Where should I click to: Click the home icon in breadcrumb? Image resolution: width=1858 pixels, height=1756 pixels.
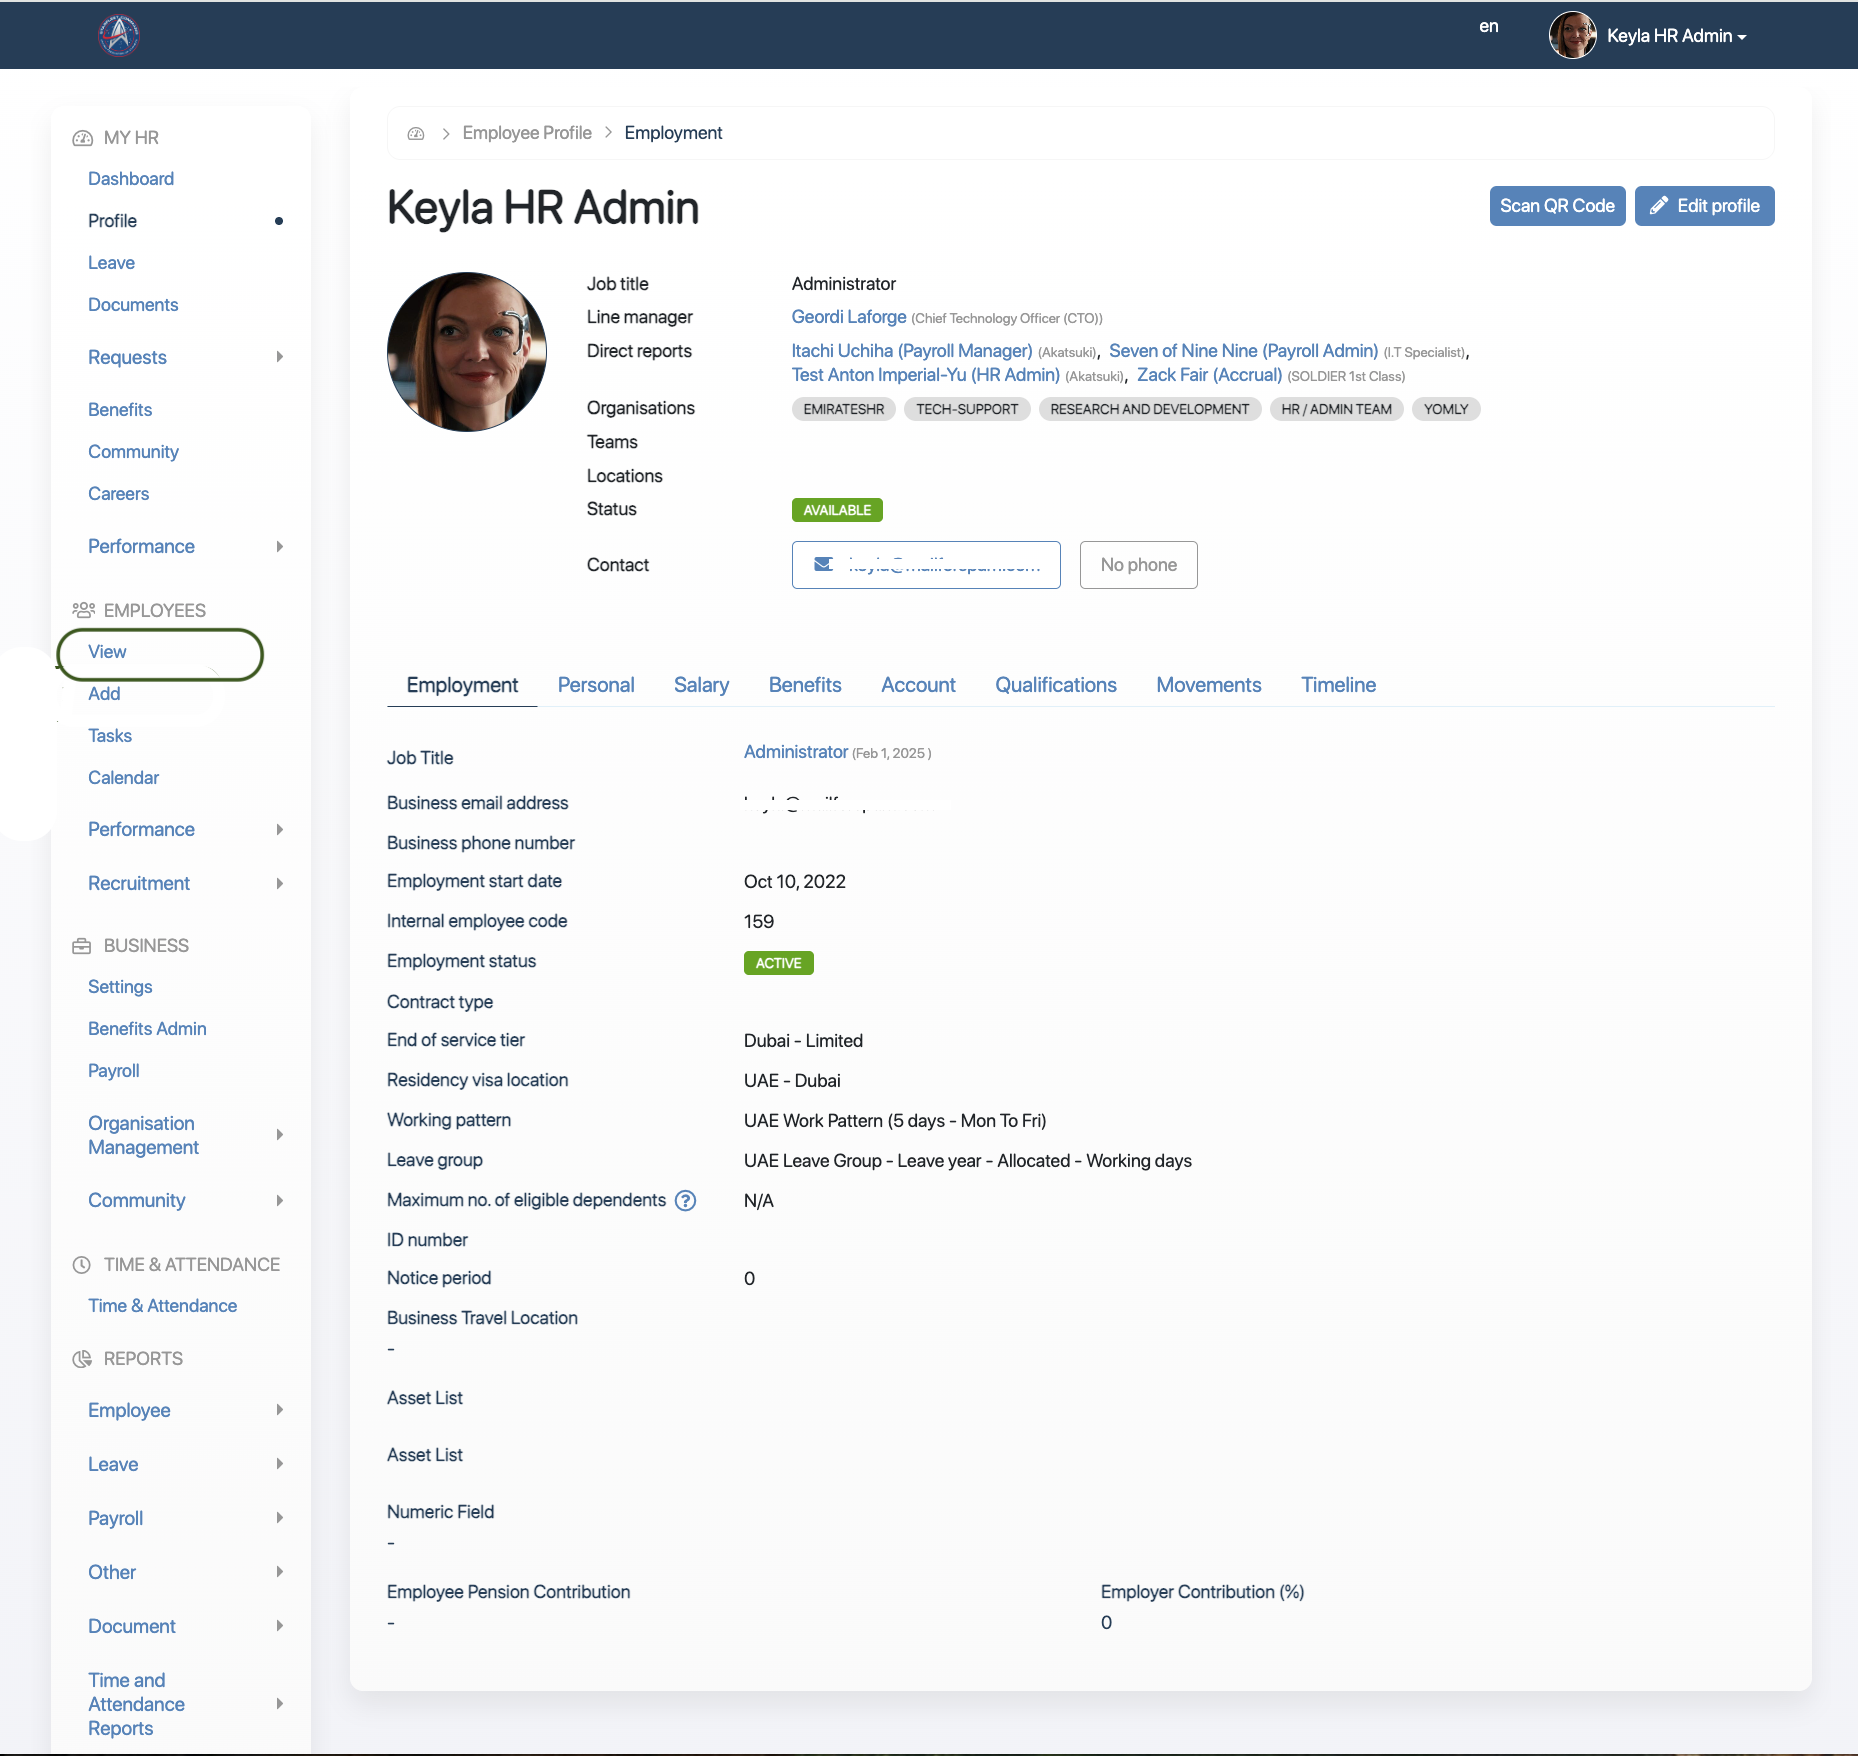[x=416, y=134]
